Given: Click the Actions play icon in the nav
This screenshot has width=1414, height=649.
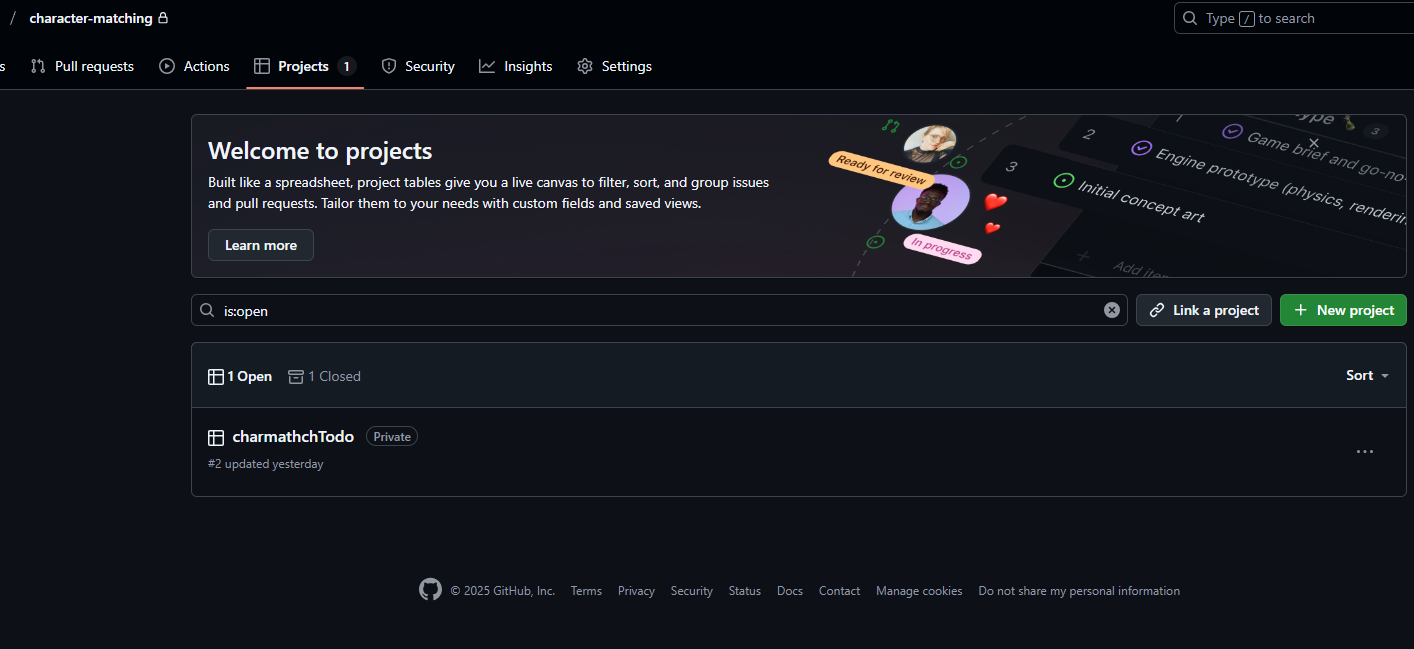Looking at the screenshot, I should pyautogui.click(x=167, y=66).
